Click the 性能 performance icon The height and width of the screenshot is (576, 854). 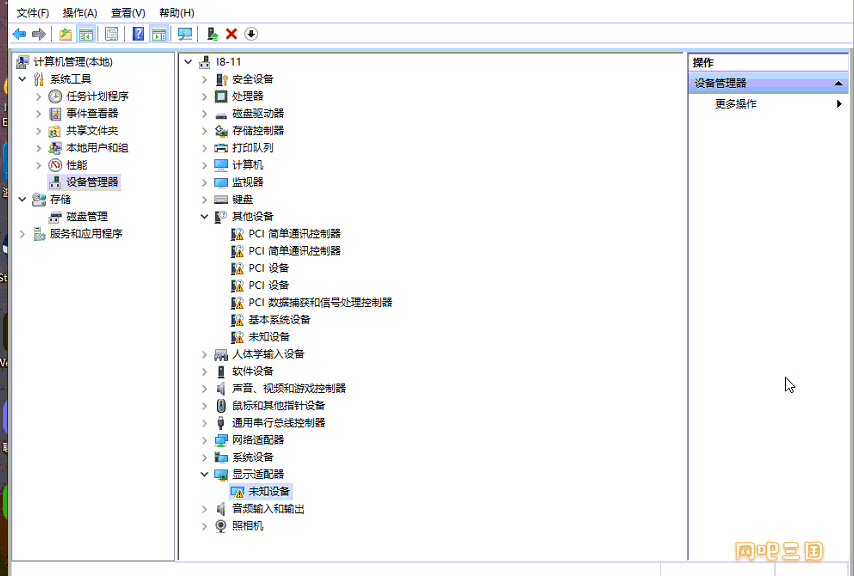55,165
